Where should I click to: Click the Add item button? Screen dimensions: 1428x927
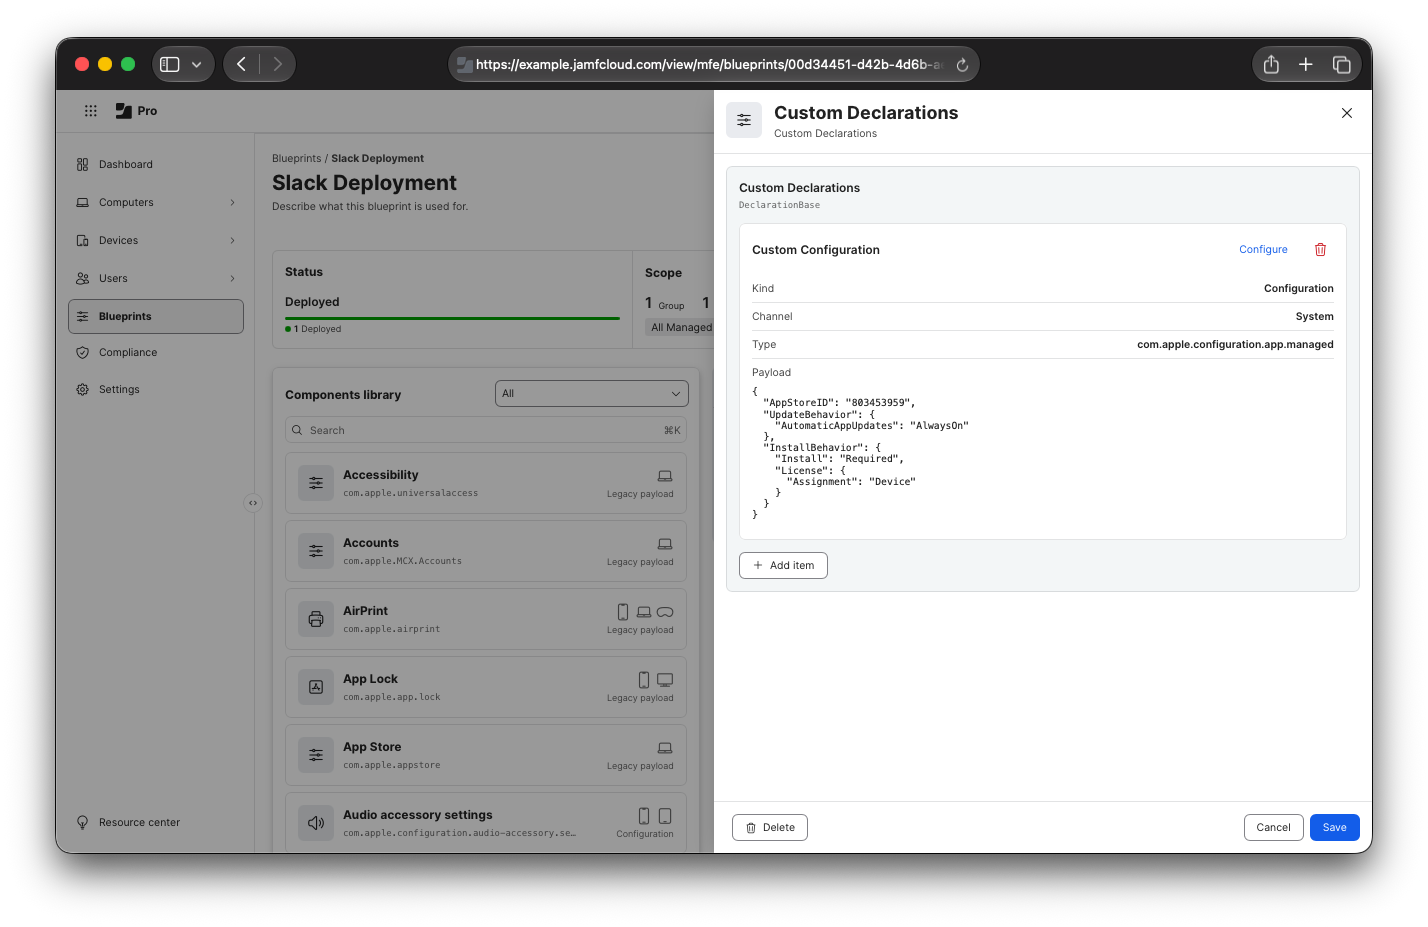783,565
